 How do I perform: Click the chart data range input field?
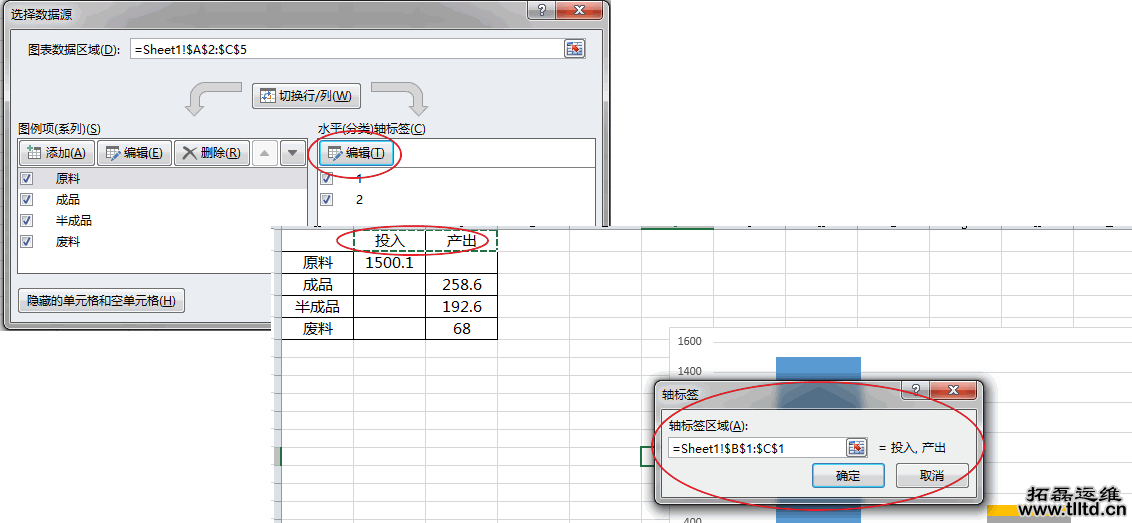point(345,49)
